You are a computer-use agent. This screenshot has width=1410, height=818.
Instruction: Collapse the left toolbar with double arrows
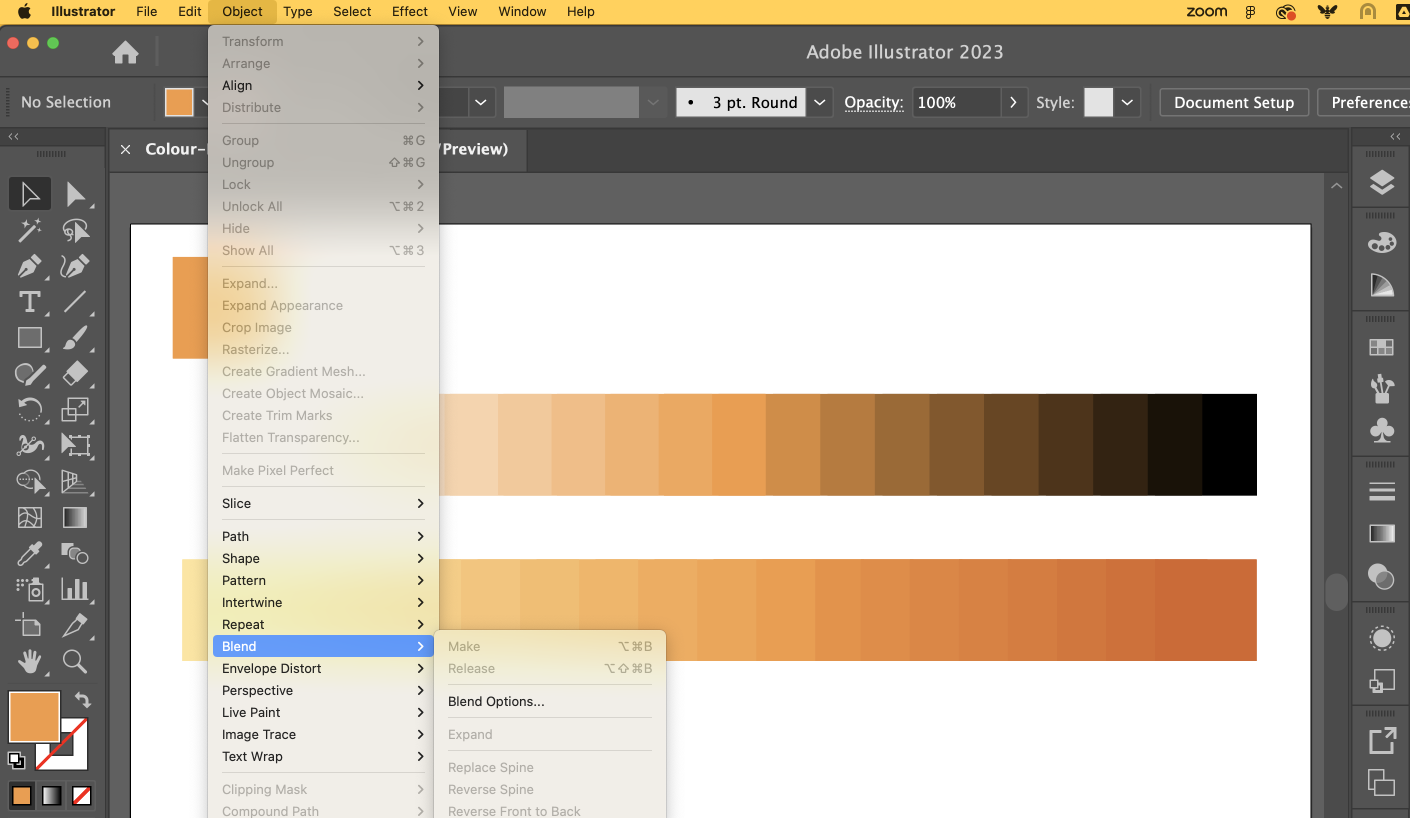14,137
